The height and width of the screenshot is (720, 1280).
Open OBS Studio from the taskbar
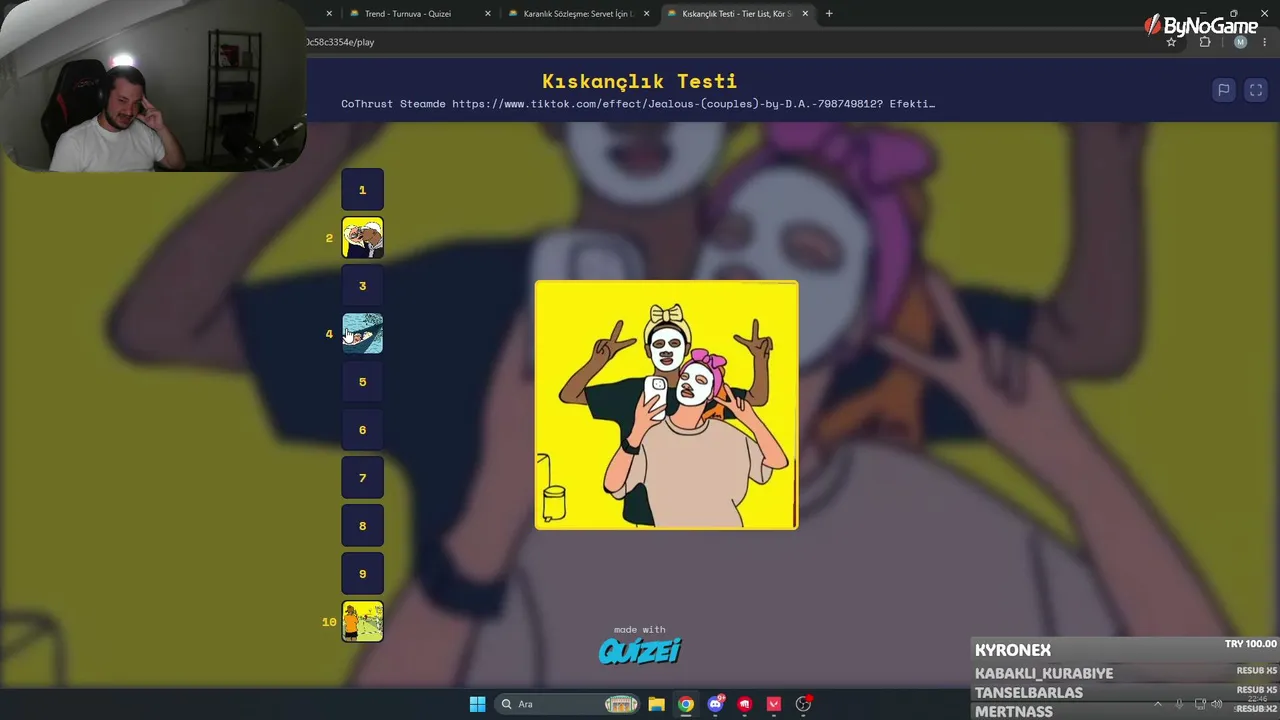pos(803,704)
